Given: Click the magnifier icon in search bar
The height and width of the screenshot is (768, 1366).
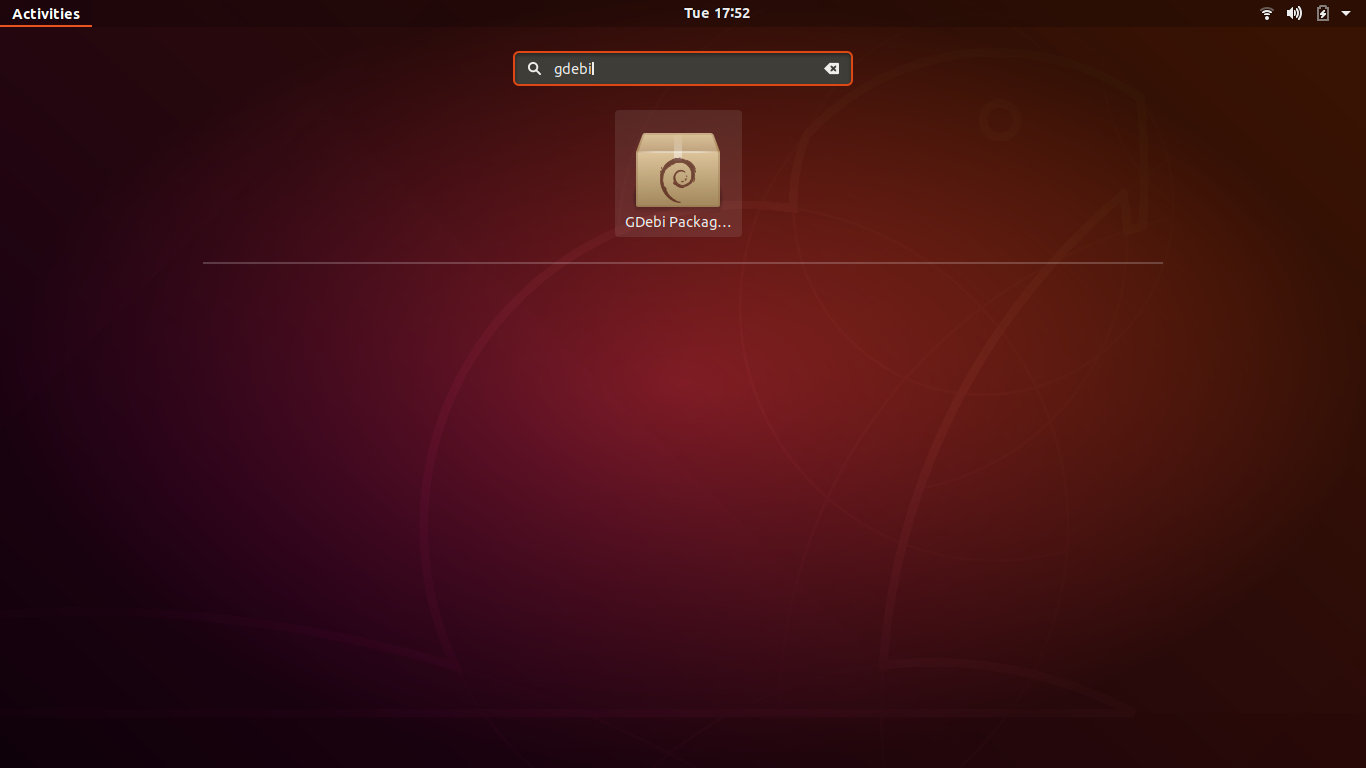Looking at the screenshot, I should click(534, 69).
